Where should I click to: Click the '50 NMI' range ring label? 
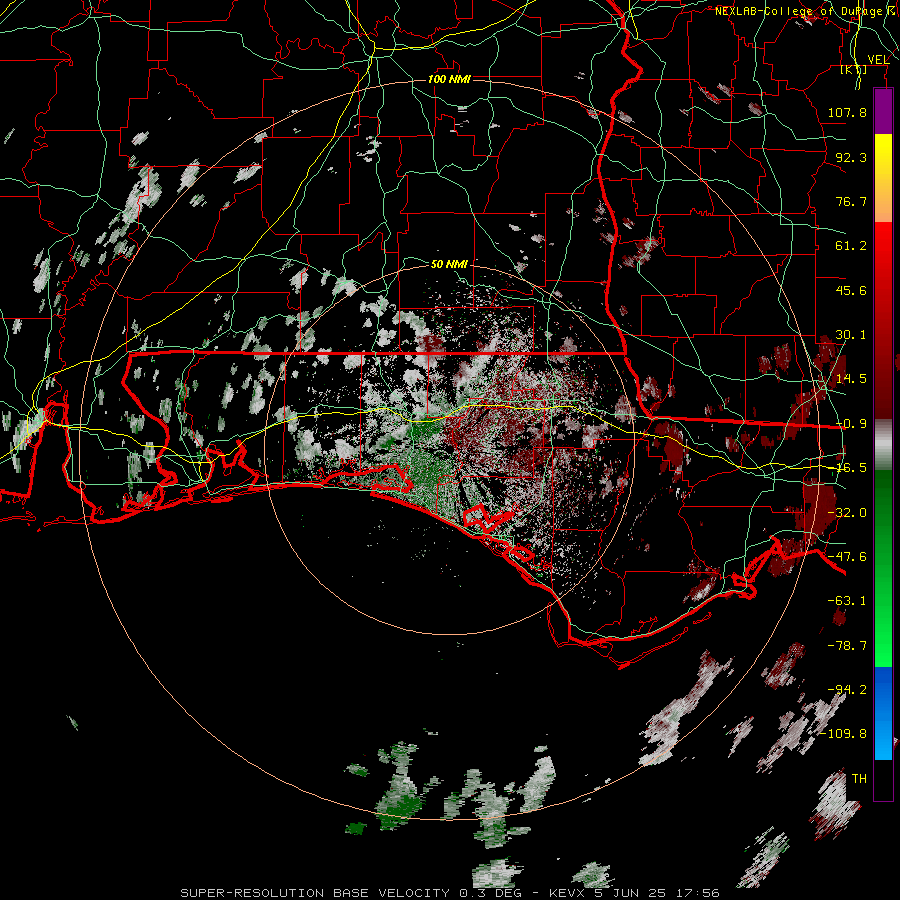tap(449, 264)
